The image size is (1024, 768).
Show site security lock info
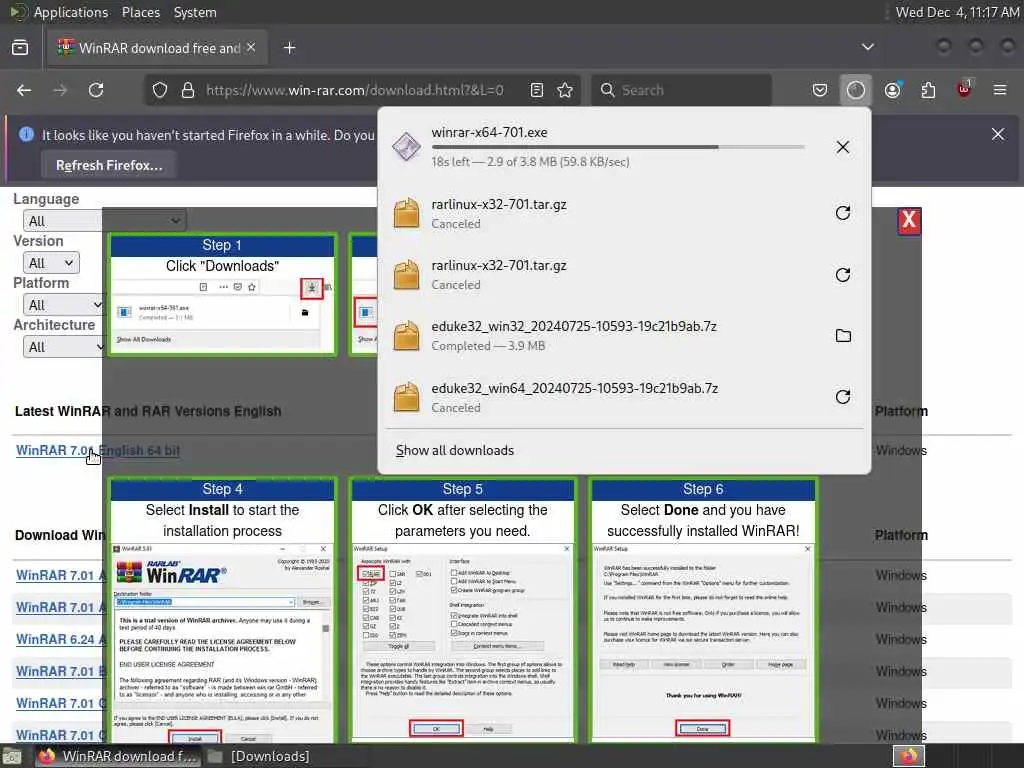188,90
